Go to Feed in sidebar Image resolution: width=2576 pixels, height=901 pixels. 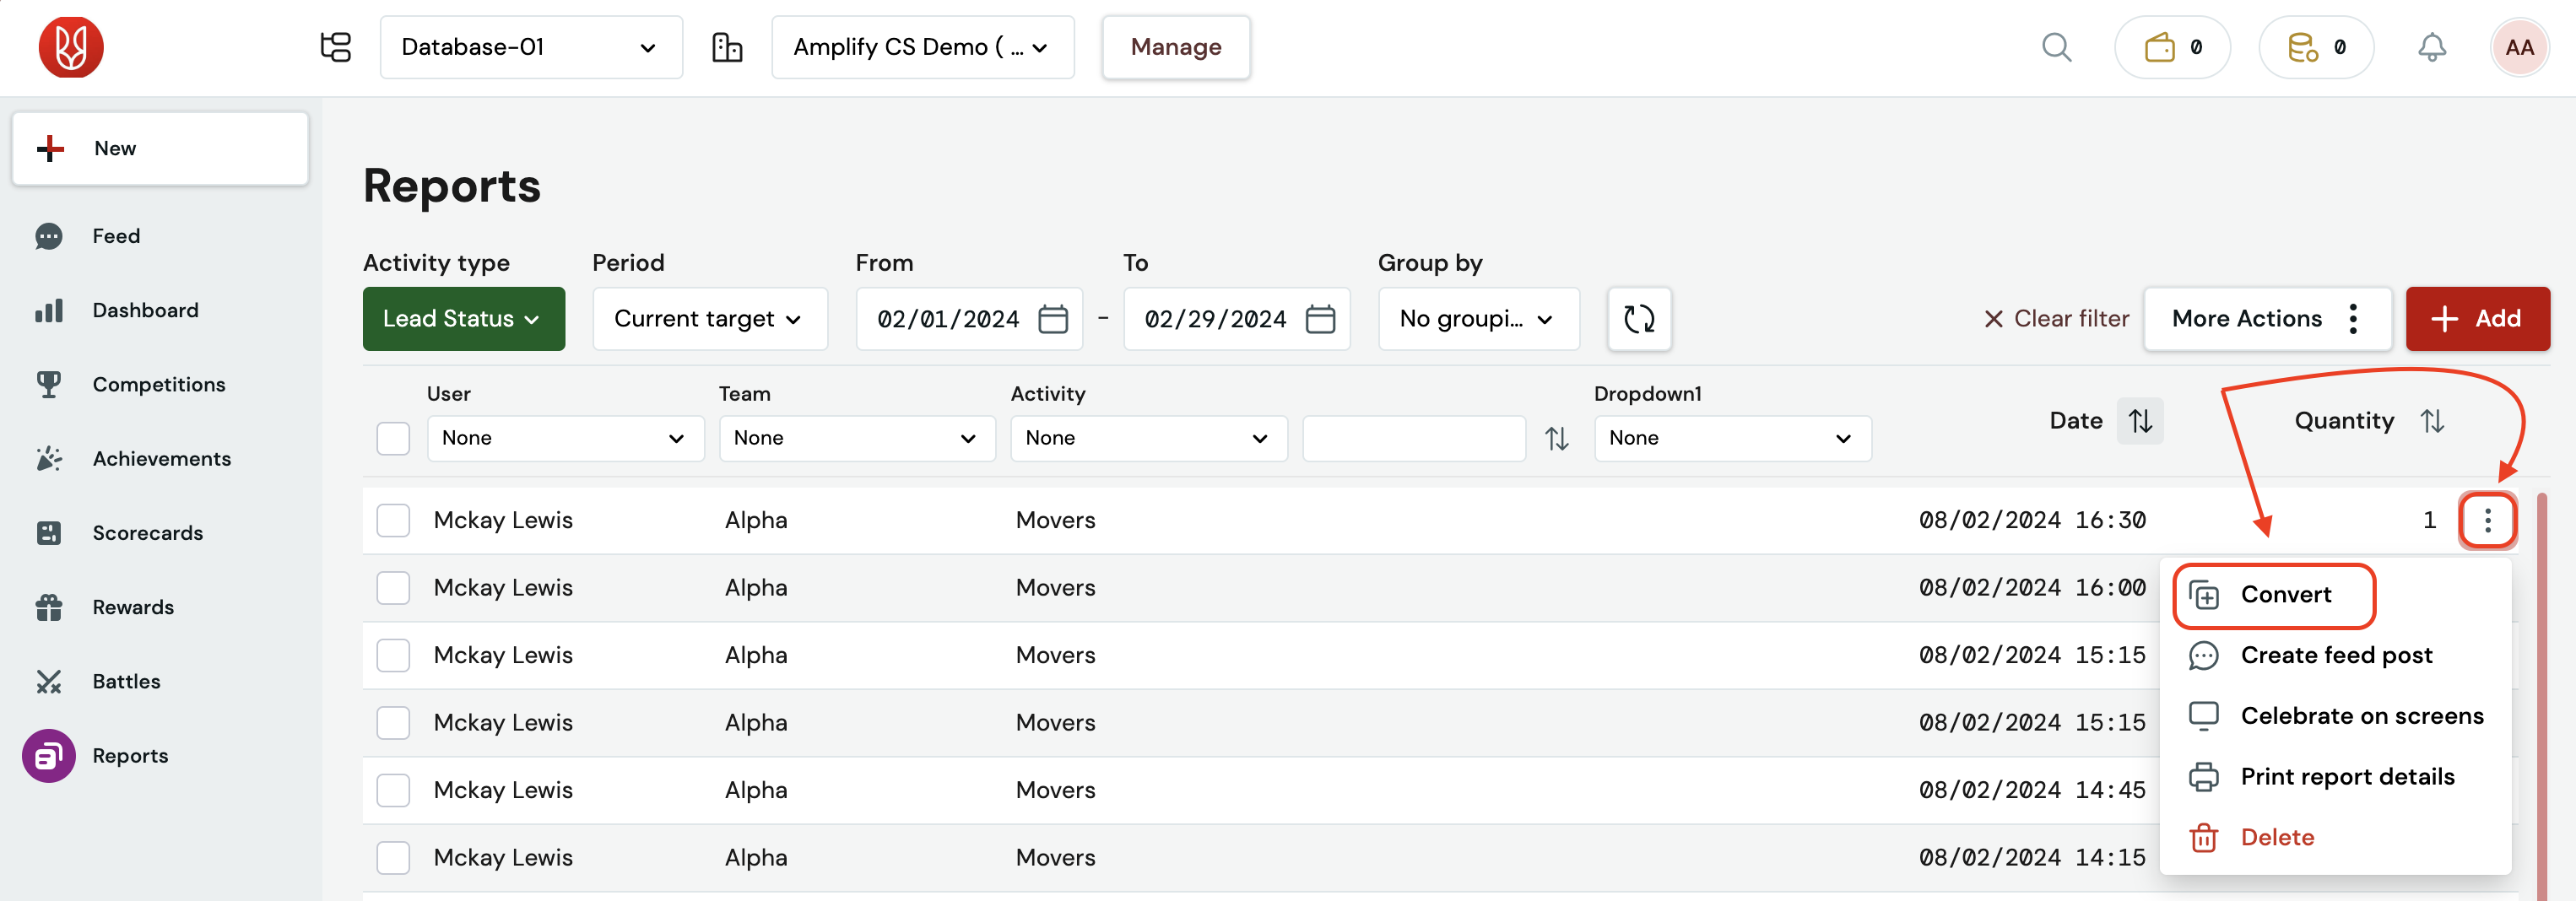point(116,236)
